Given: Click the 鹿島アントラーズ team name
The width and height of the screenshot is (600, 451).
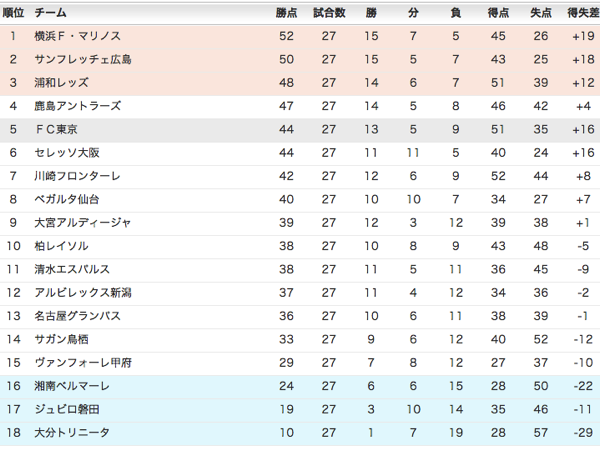Looking at the screenshot, I should [x=77, y=105].
